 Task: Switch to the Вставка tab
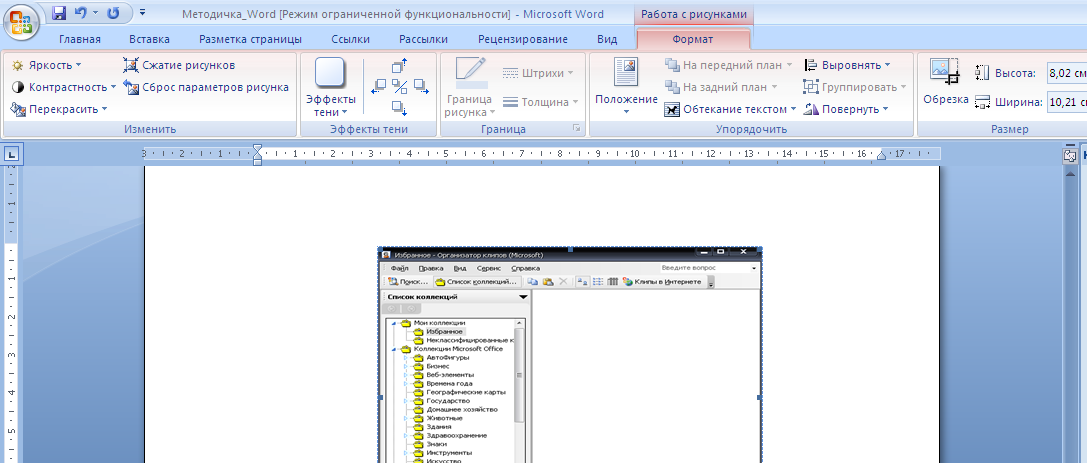pos(149,40)
